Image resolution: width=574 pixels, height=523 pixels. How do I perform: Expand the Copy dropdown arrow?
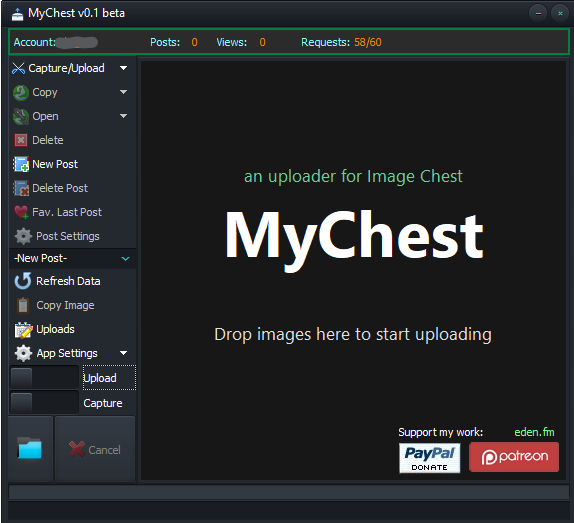point(124,92)
